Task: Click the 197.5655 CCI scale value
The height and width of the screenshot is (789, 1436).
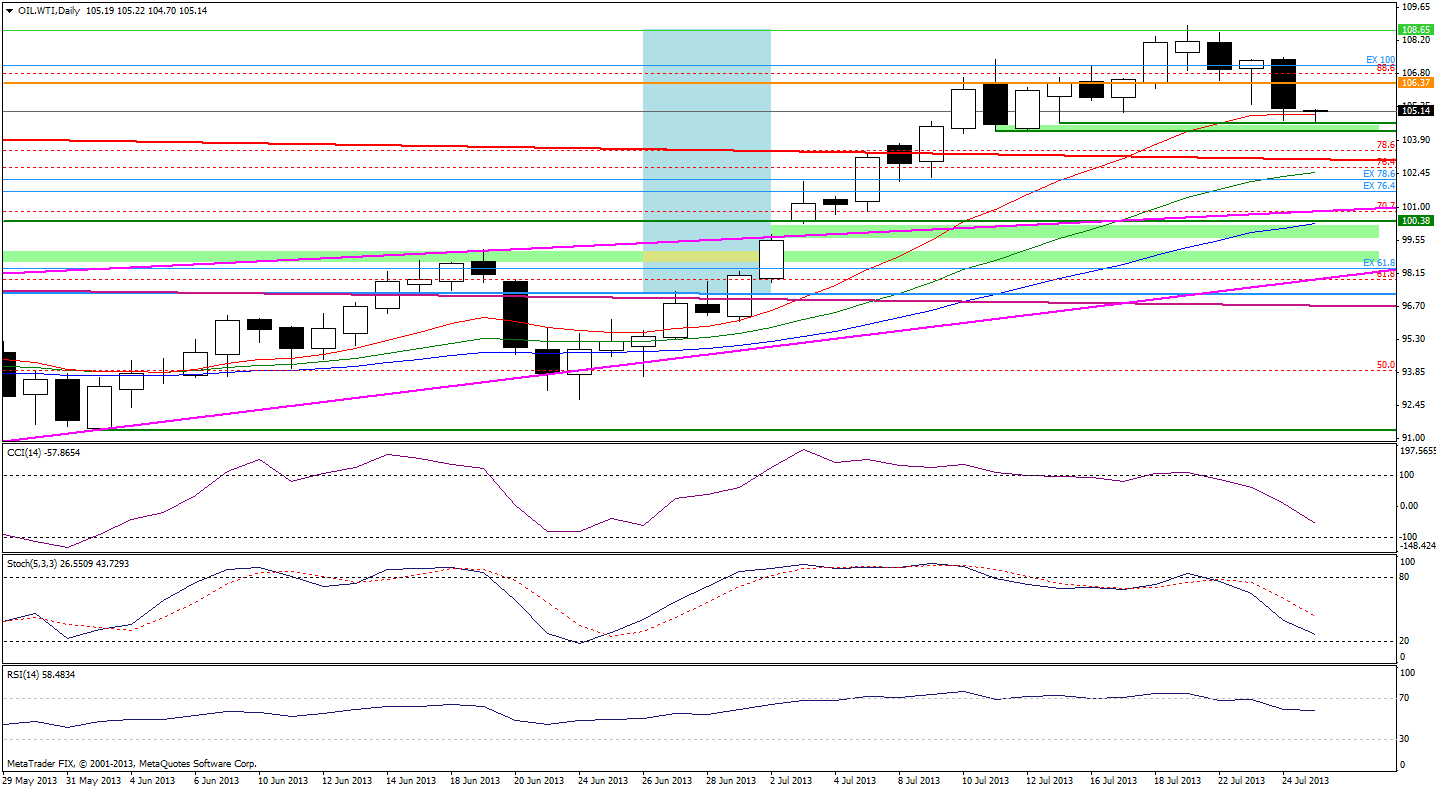Action: [x=1416, y=452]
